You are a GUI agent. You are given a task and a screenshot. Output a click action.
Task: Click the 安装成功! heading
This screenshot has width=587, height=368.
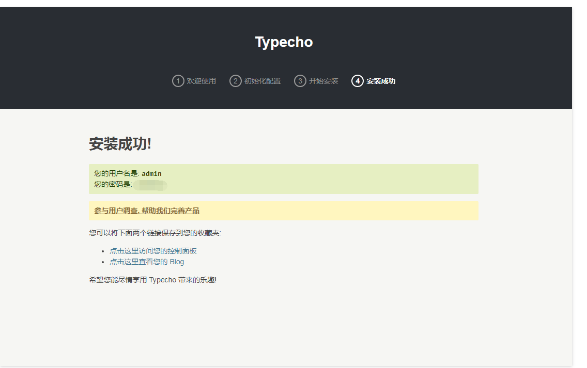[120, 144]
